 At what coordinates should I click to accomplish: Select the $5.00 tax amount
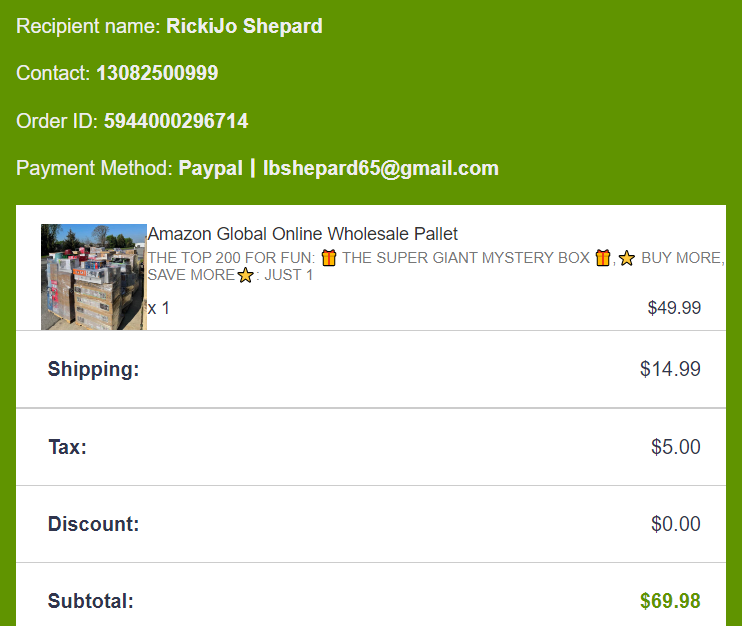pos(675,447)
